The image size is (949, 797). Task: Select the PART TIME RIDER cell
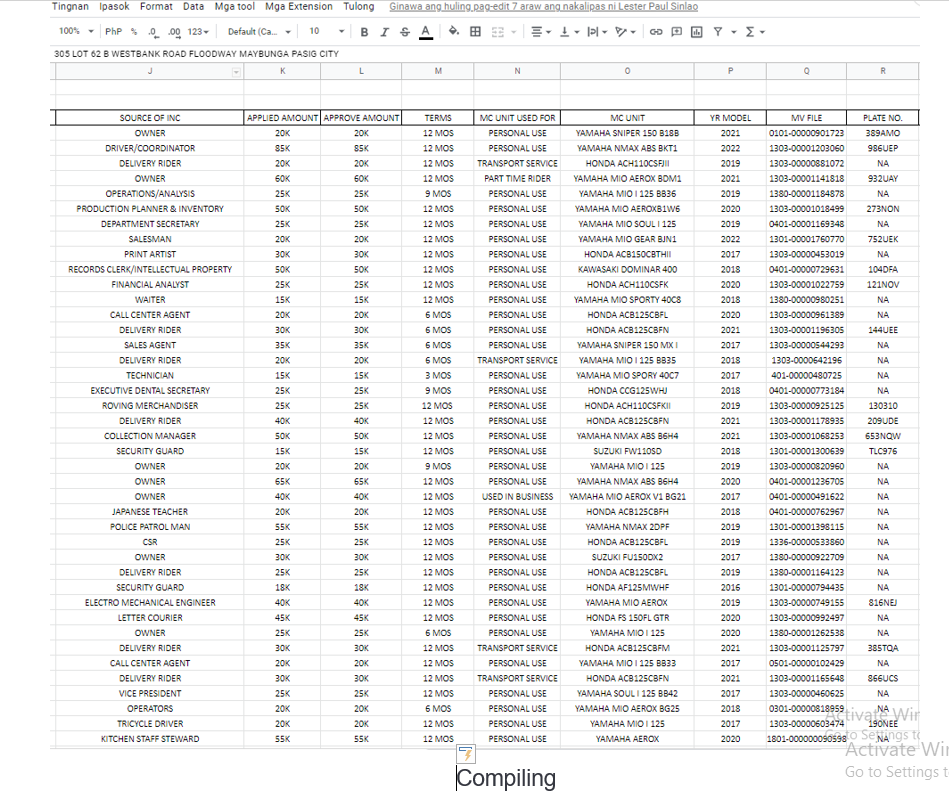tap(517, 179)
